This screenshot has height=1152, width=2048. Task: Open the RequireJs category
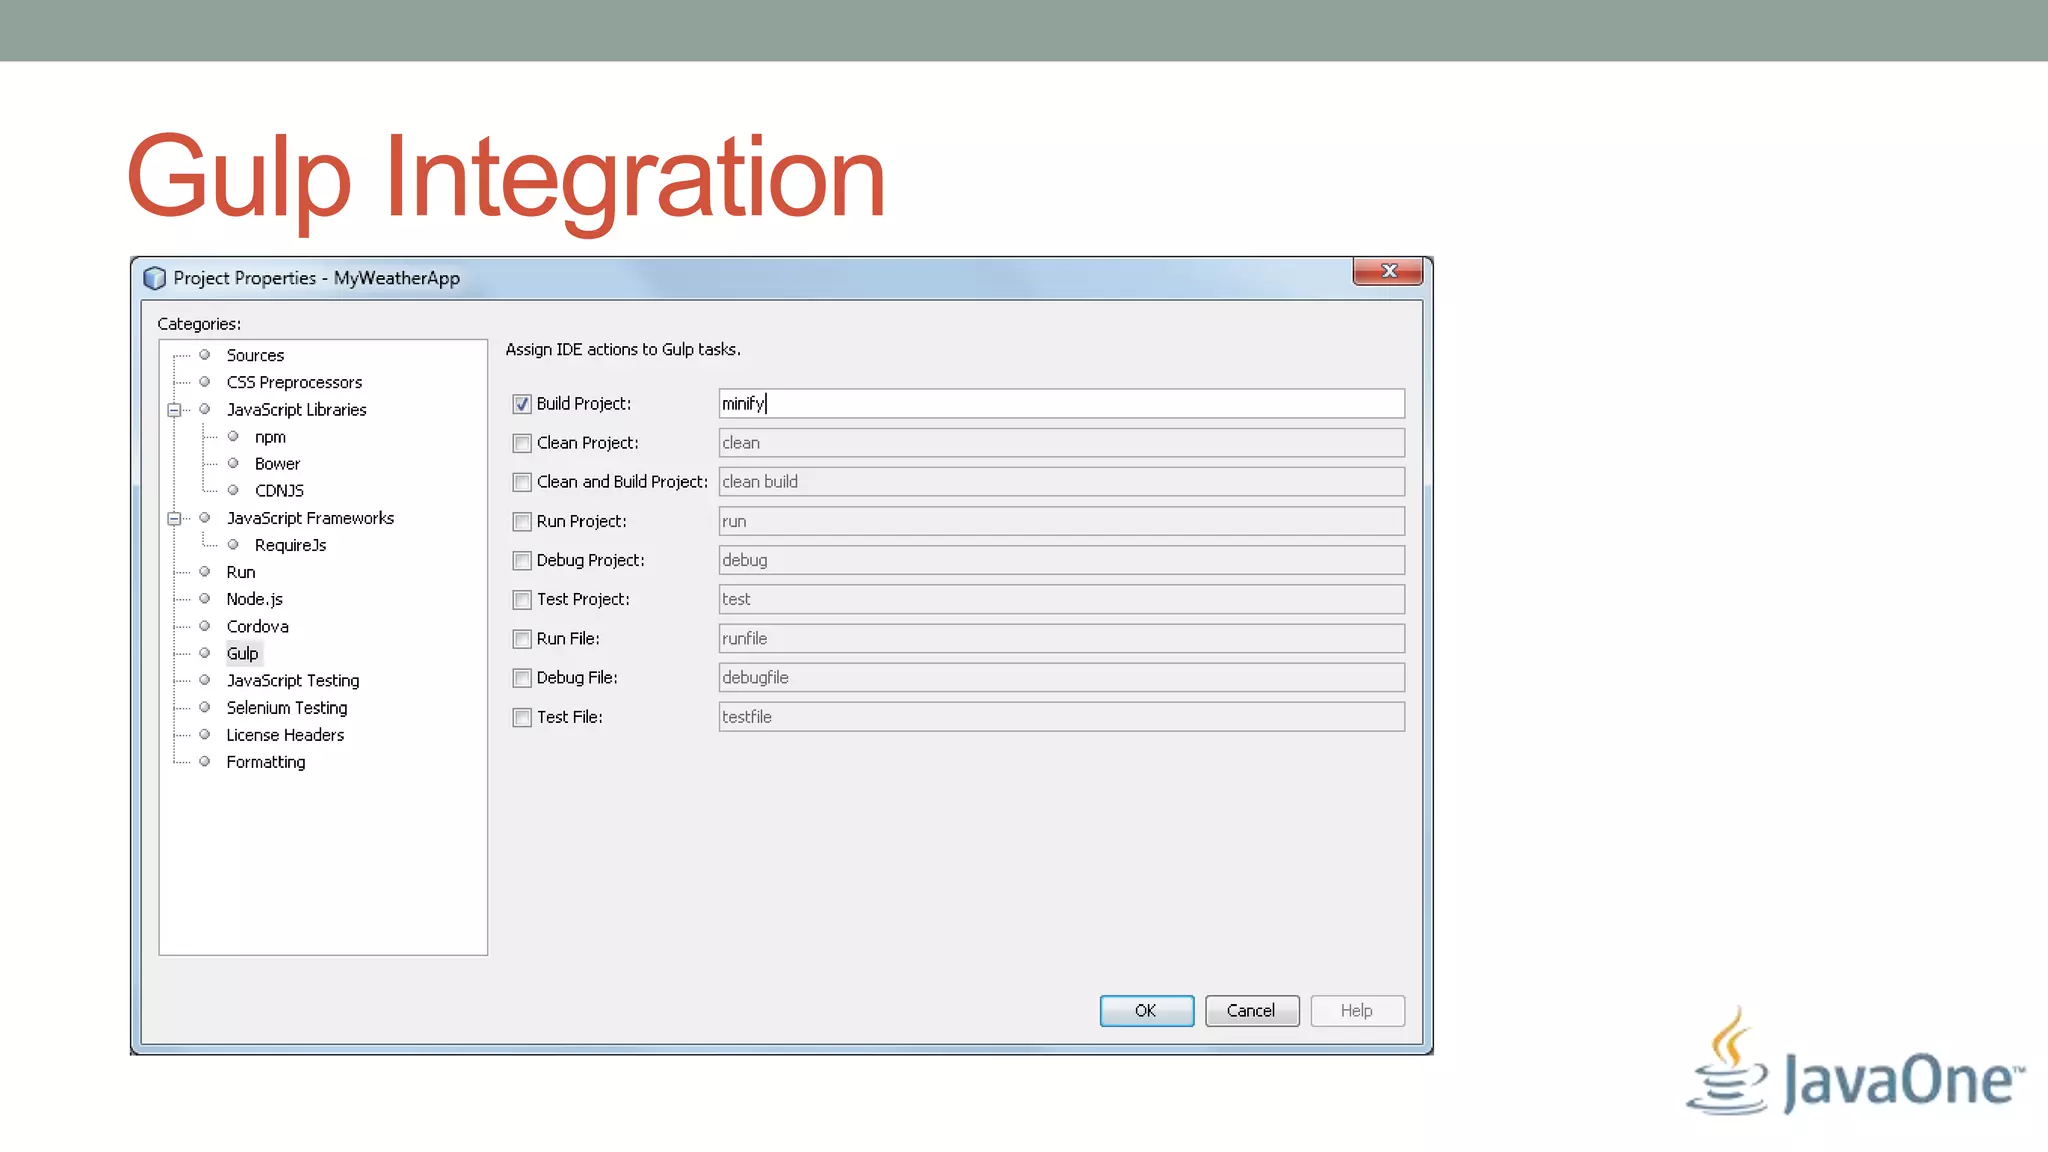click(290, 545)
